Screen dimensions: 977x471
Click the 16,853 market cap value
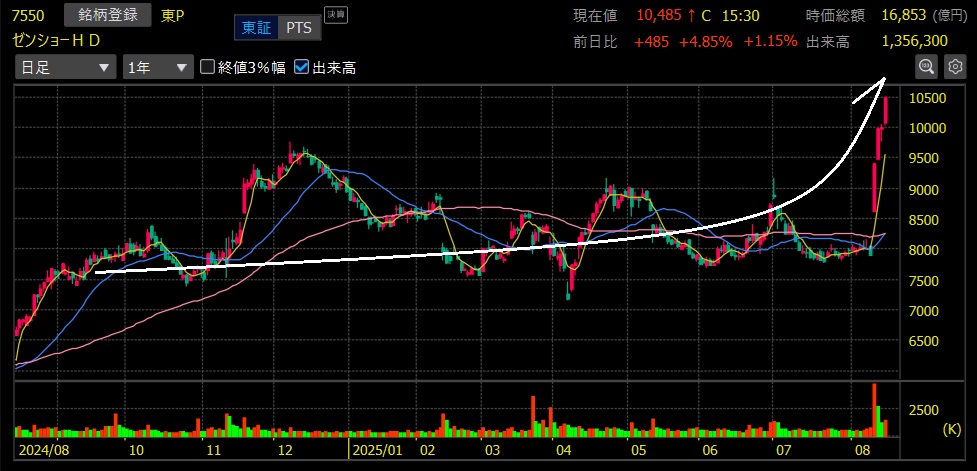903,16
